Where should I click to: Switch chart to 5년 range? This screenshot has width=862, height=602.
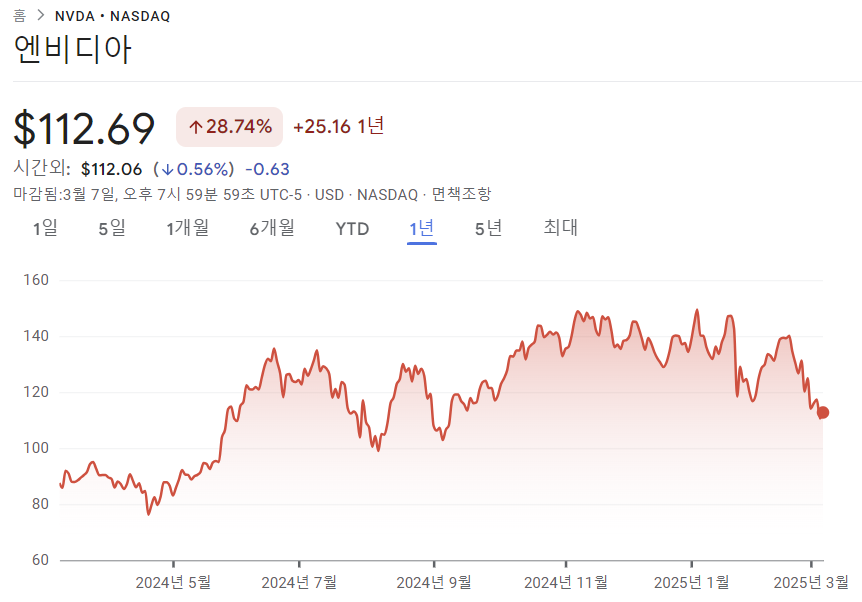point(489,228)
